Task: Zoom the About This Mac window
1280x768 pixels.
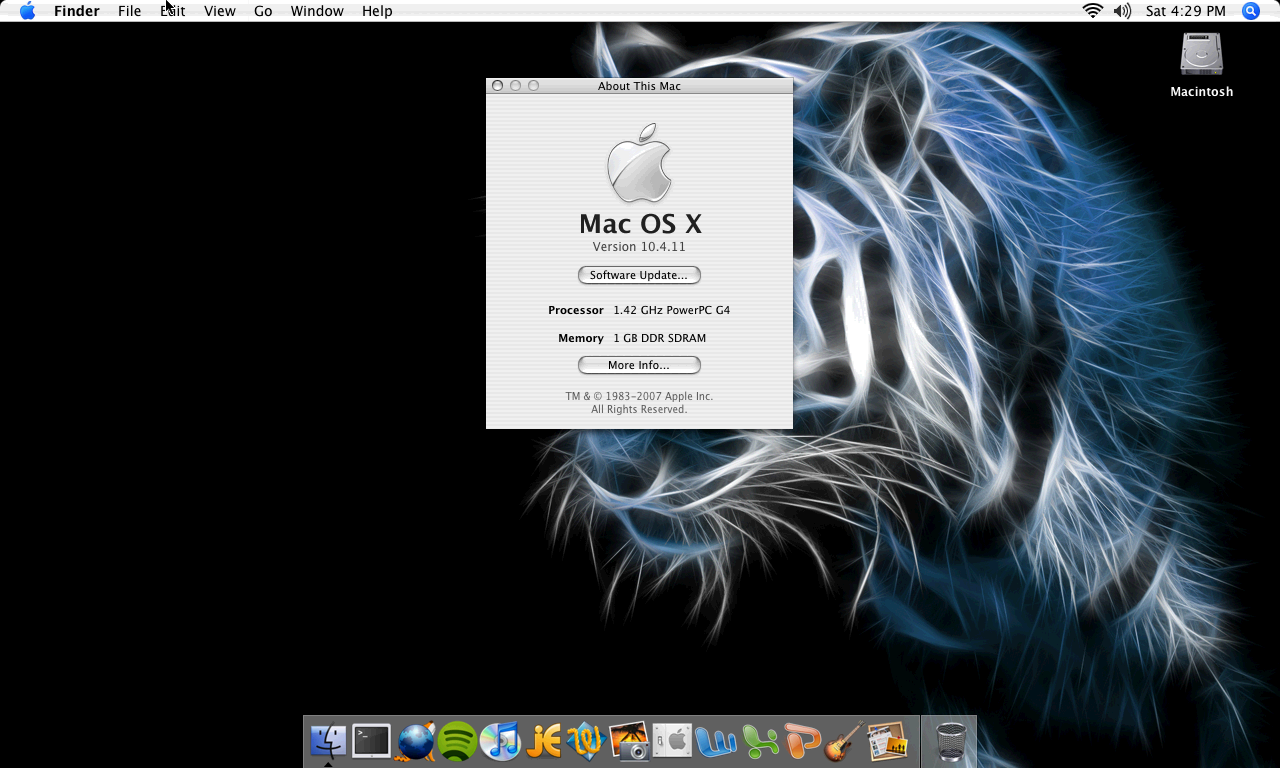Action: 533,86
